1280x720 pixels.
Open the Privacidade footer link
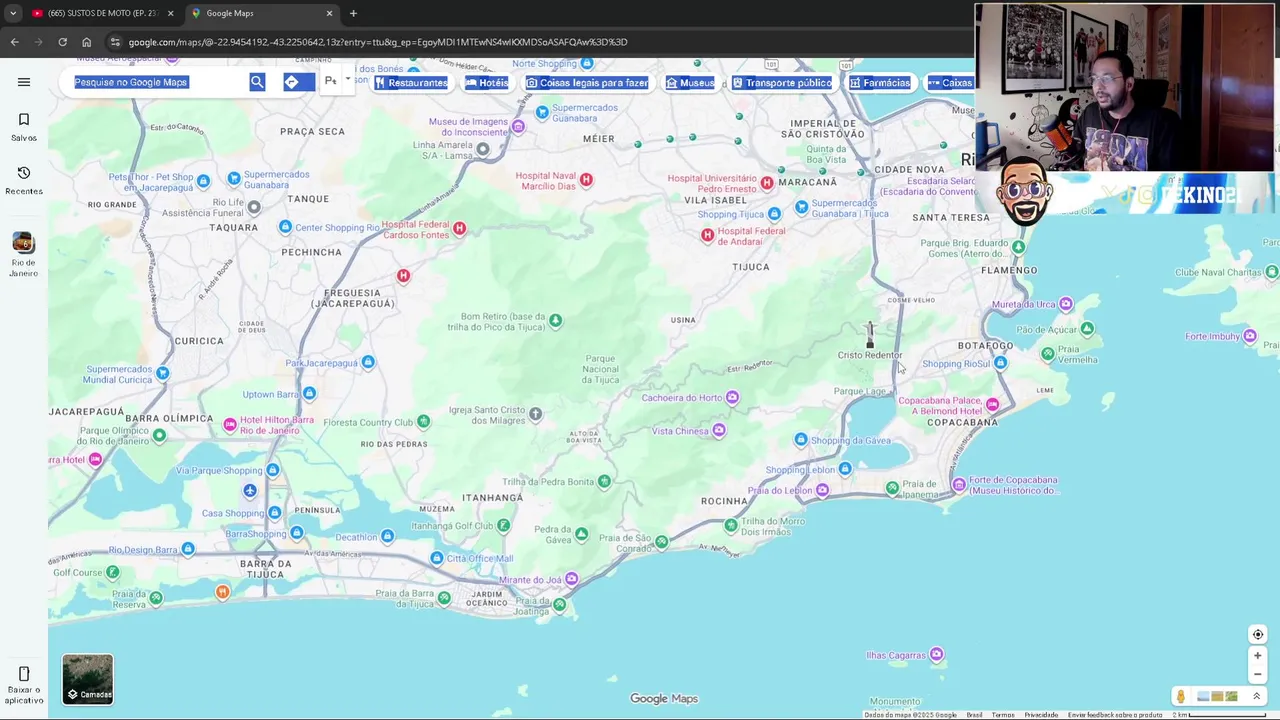[x=1041, y=715]
